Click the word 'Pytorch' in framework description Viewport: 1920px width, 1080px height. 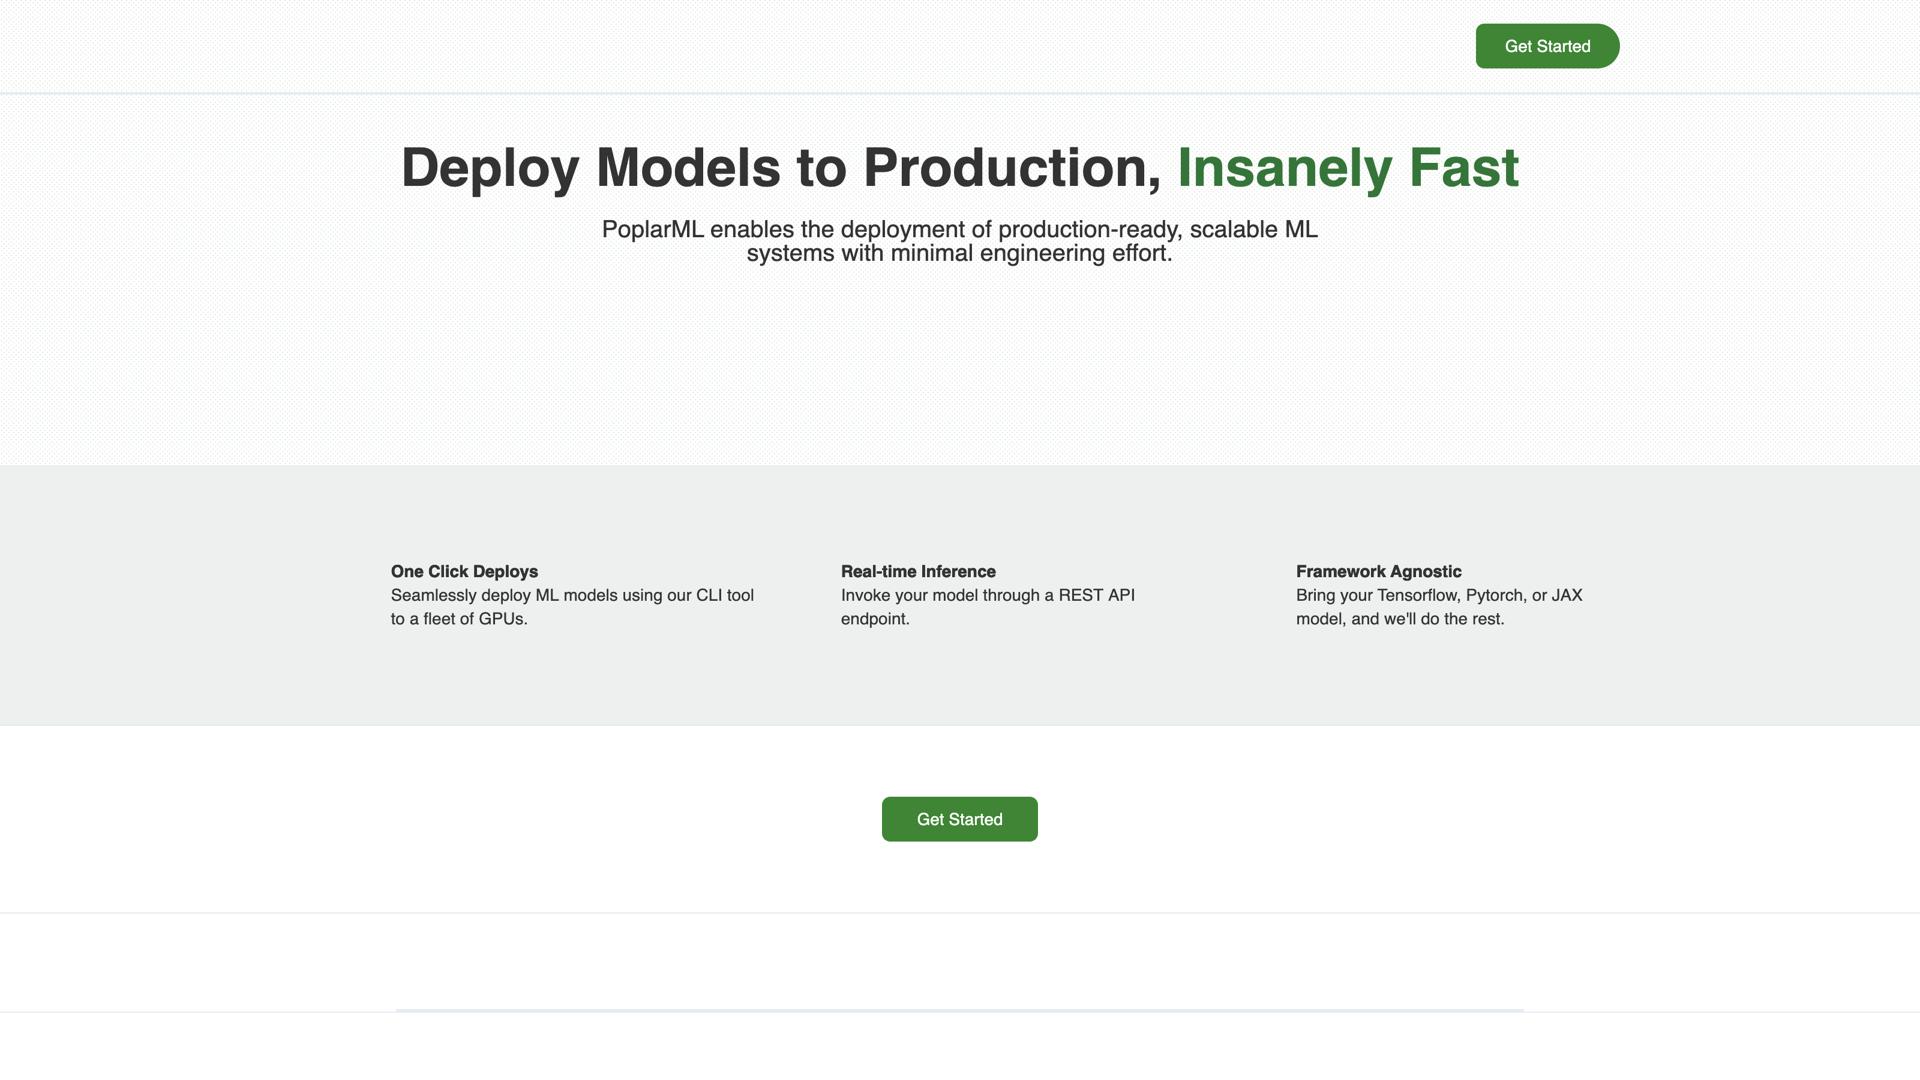click(1493, 596)
